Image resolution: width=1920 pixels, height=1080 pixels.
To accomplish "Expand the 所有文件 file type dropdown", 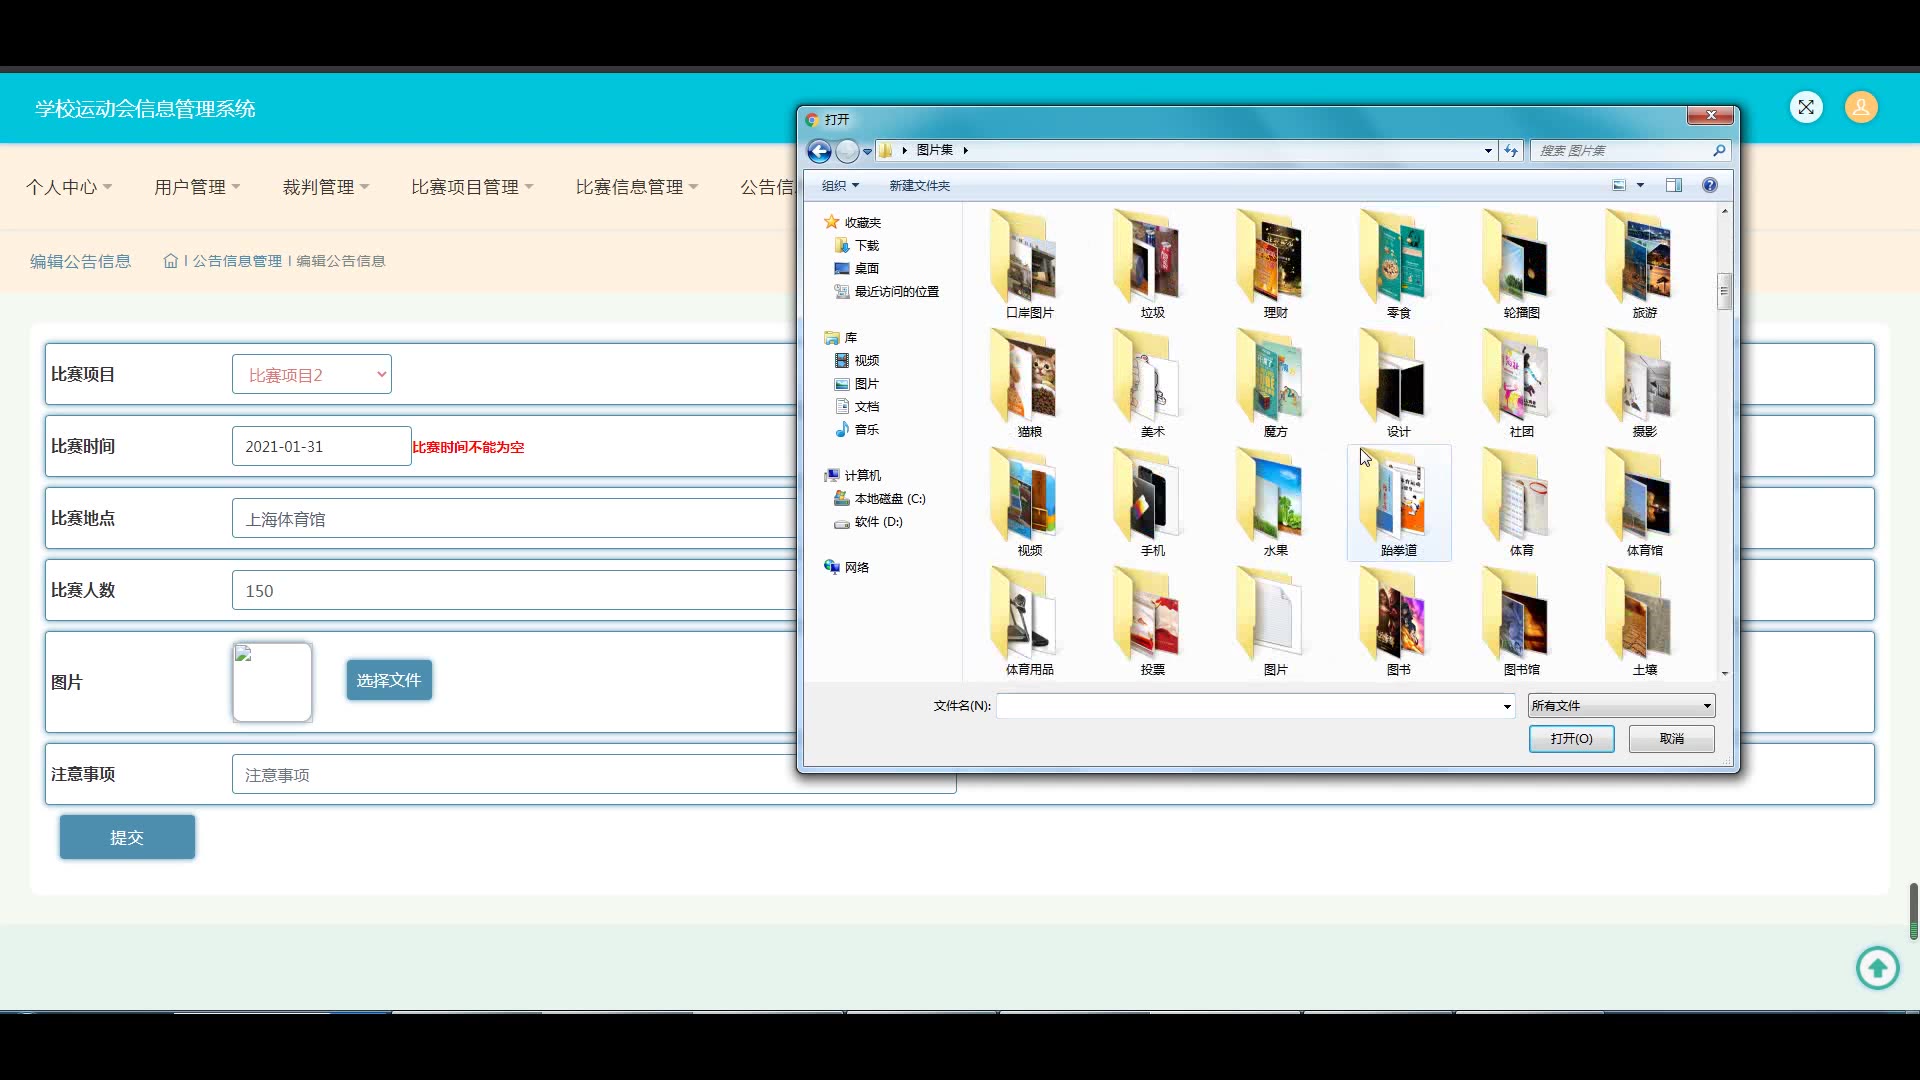I will pyautogui.click(x=1620, y=706).
